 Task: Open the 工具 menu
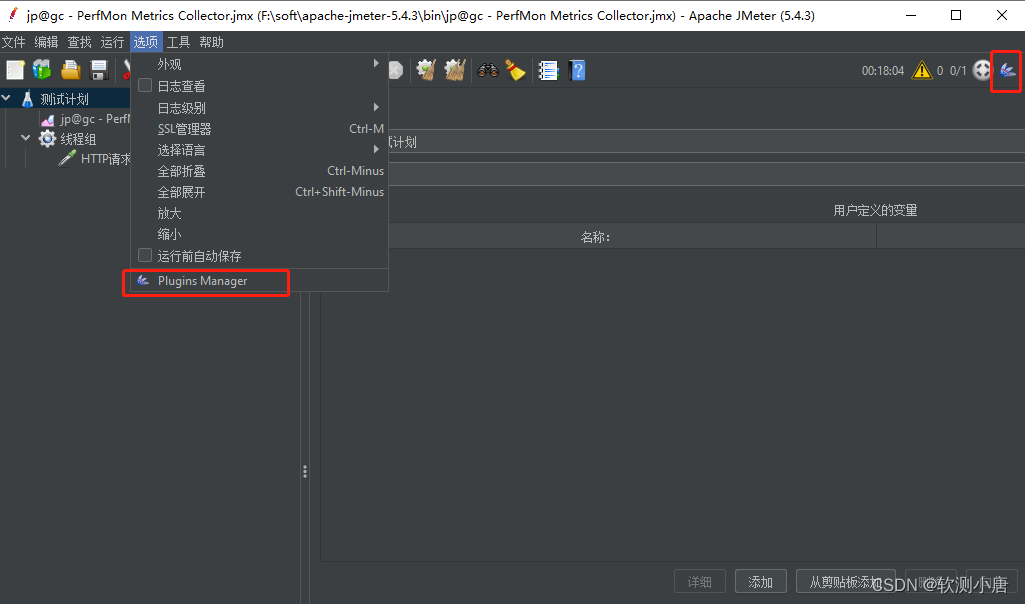[178, 42]
